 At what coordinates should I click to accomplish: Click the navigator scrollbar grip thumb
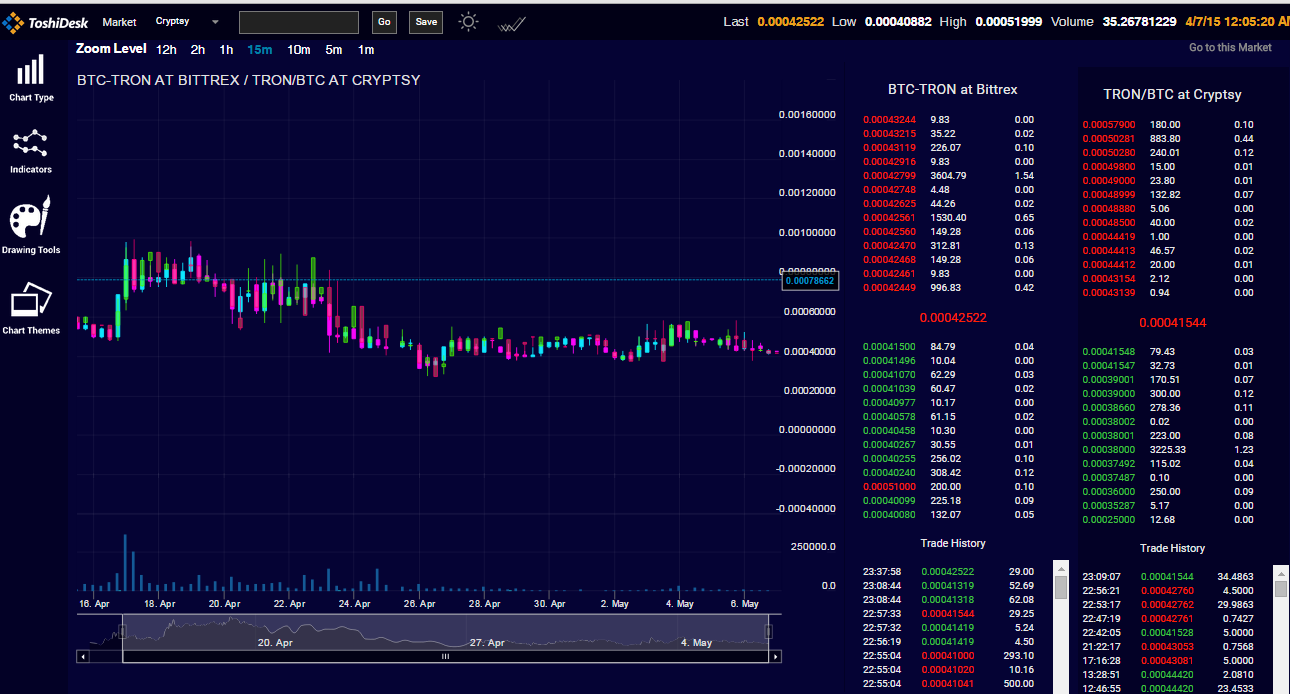click(x=446, y=657)
